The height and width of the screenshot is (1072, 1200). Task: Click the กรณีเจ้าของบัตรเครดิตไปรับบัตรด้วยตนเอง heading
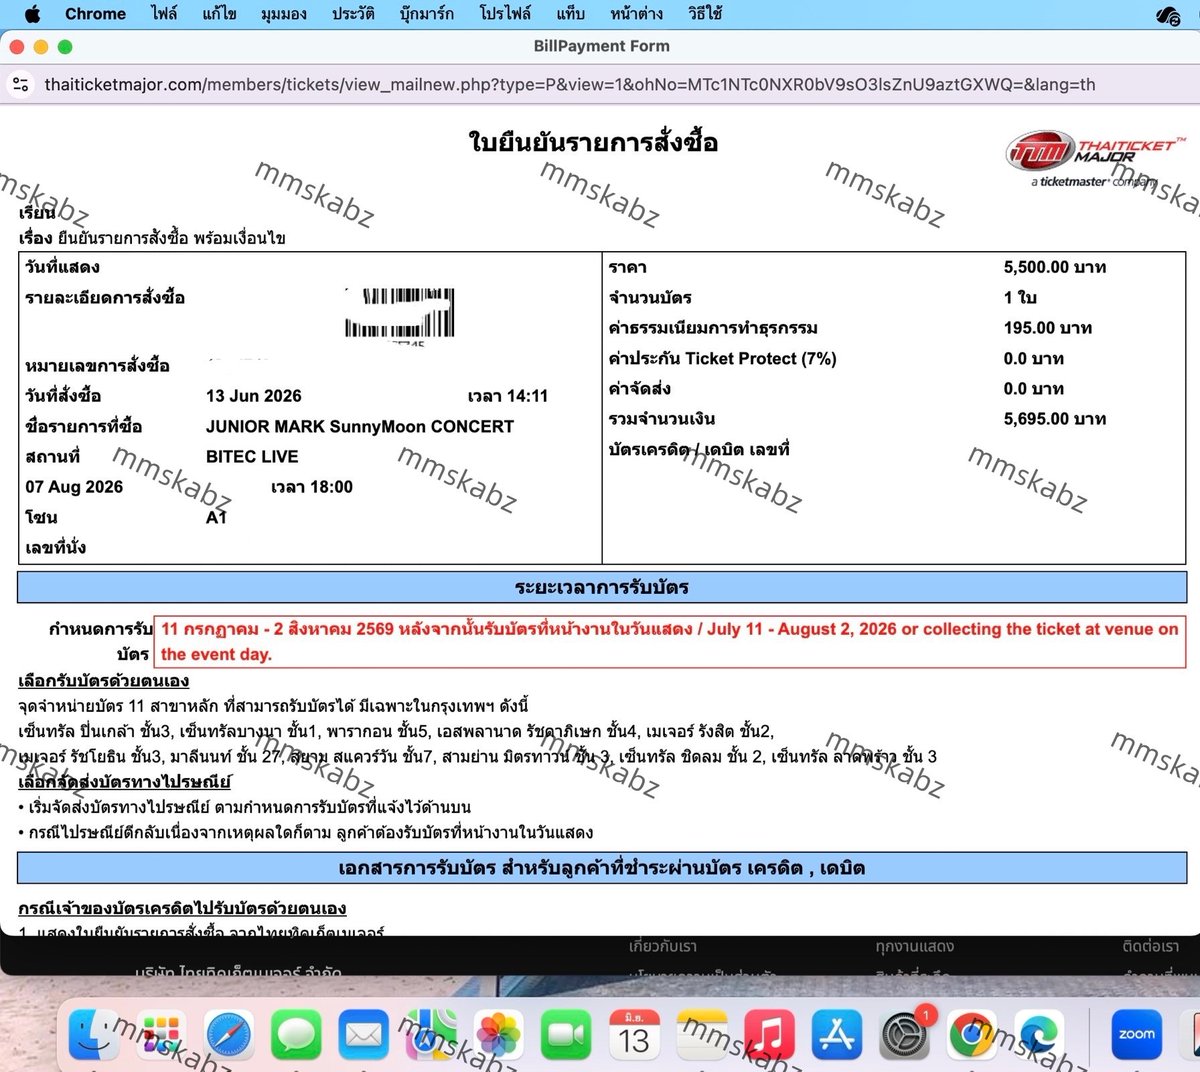[x=182, y=909]
